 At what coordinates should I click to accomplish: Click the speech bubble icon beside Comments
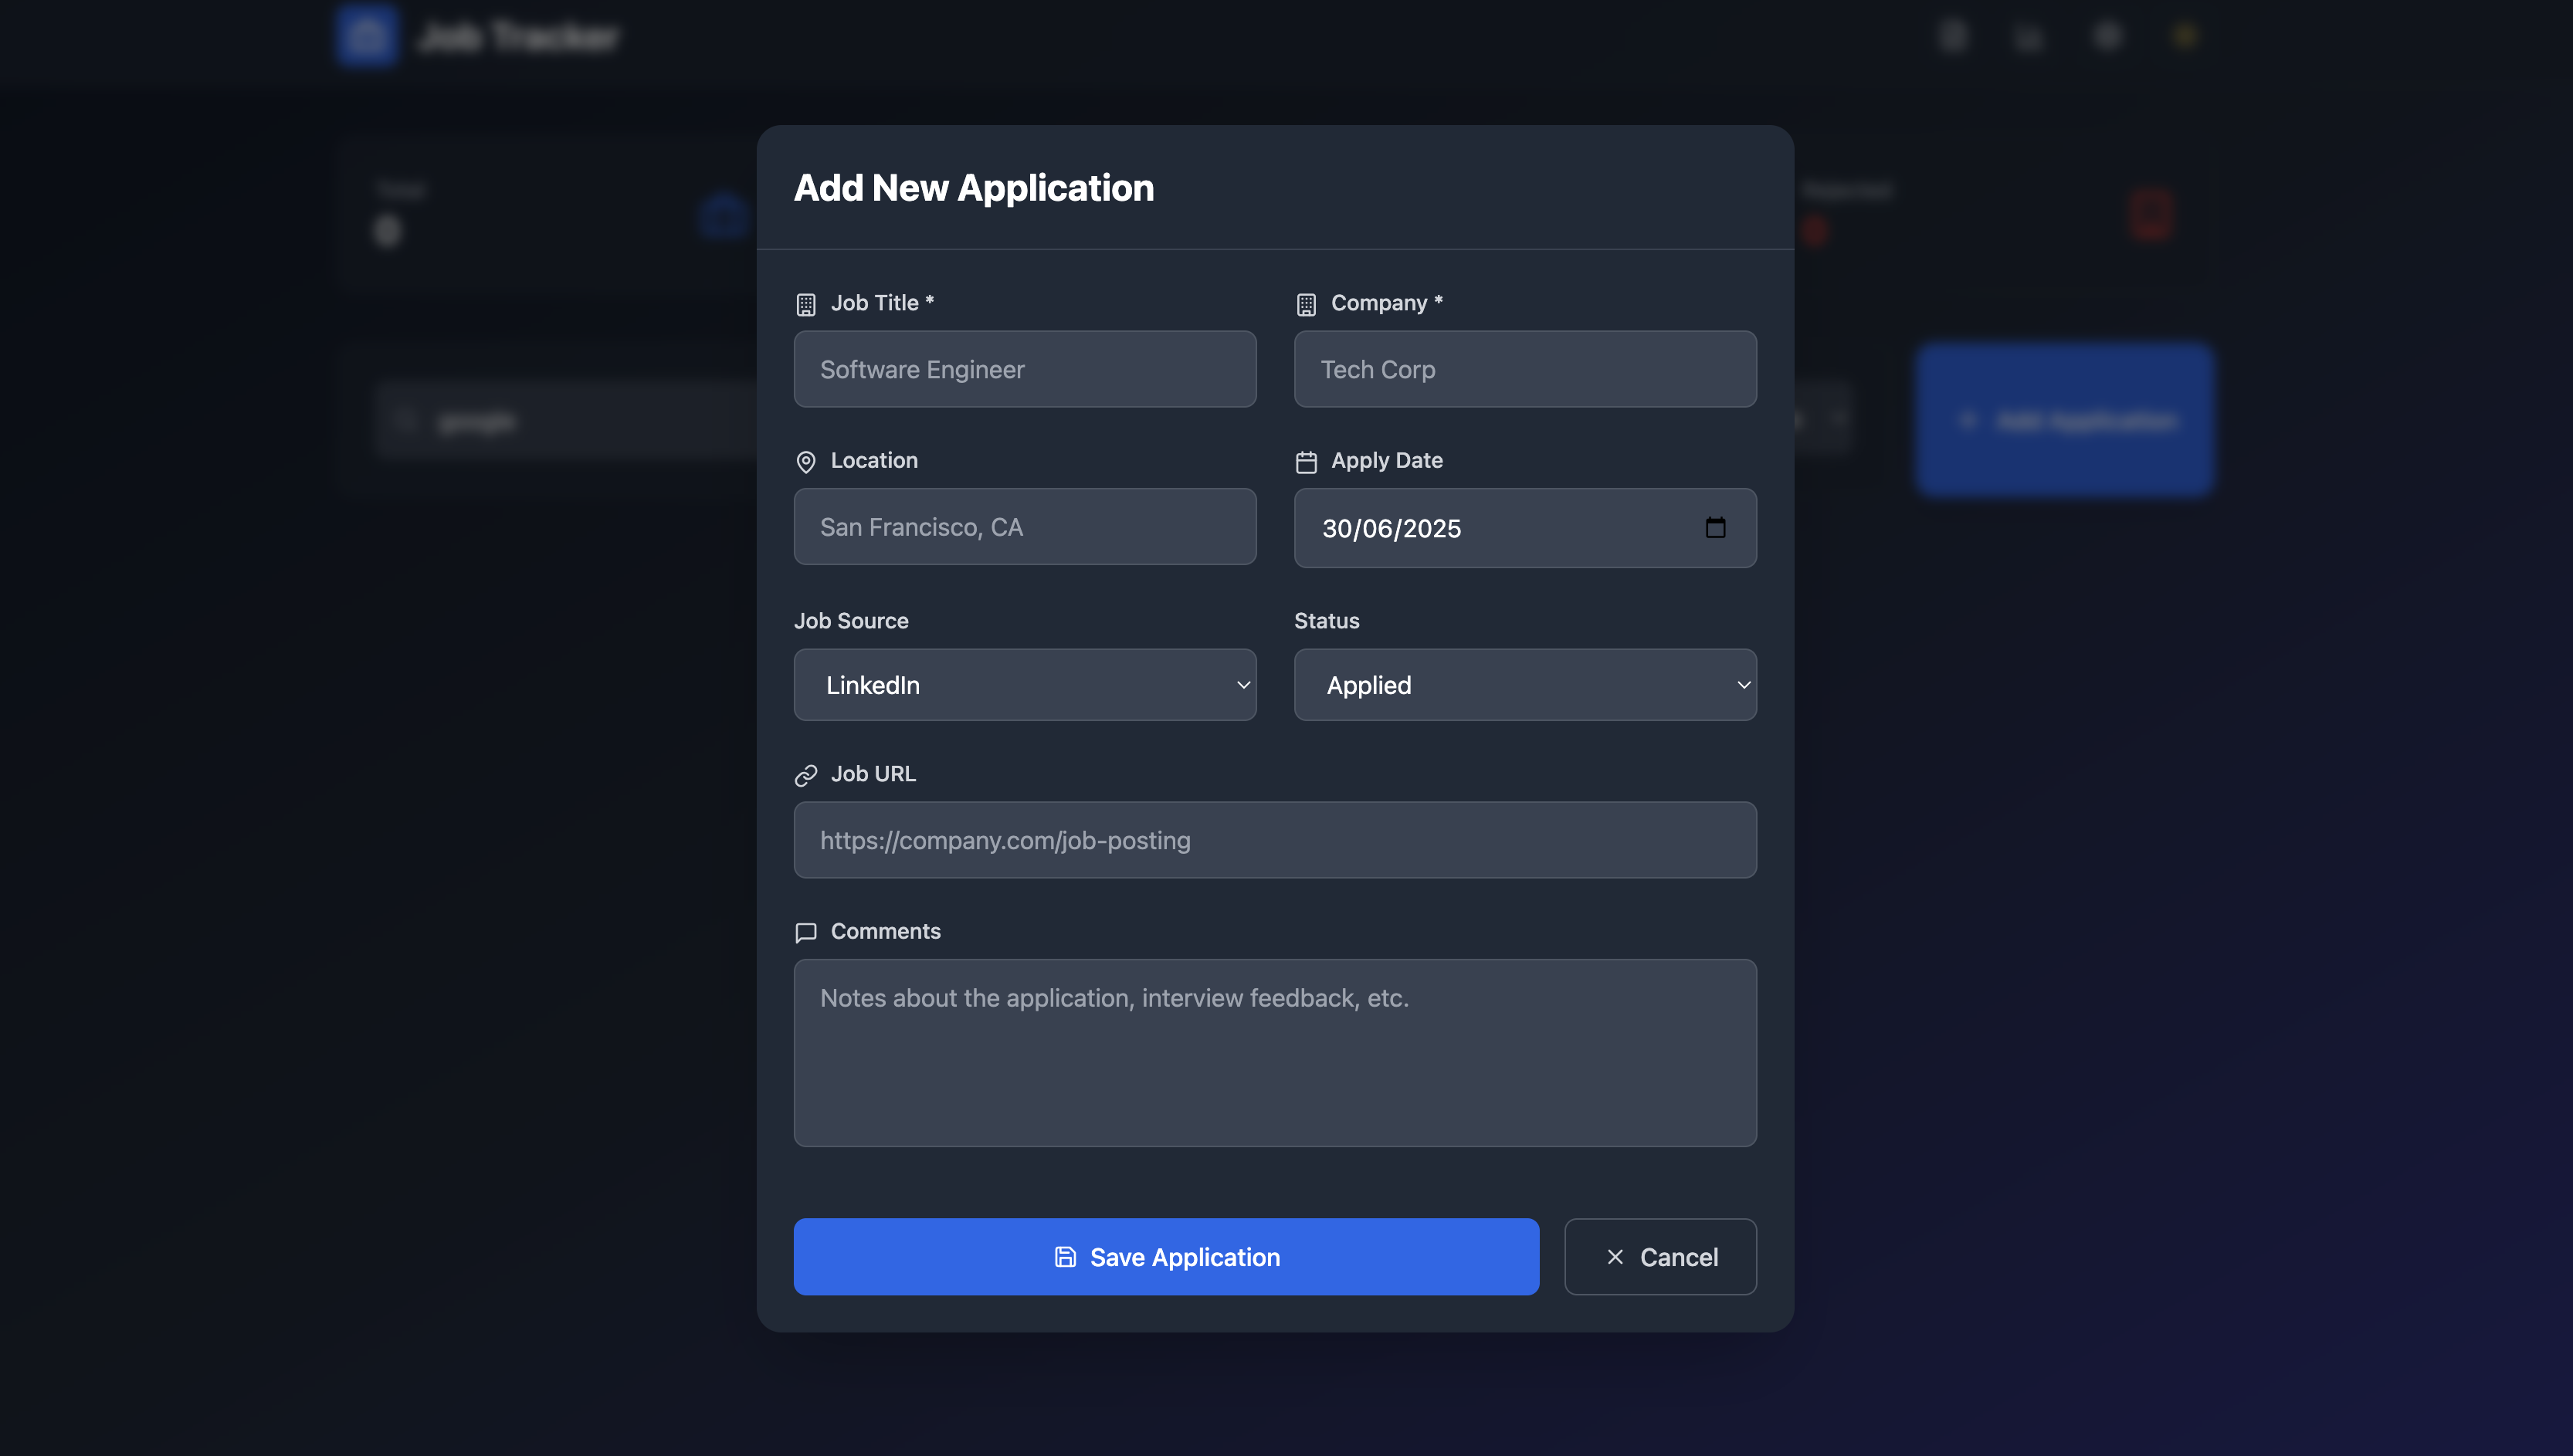click(x=806, y=933)
